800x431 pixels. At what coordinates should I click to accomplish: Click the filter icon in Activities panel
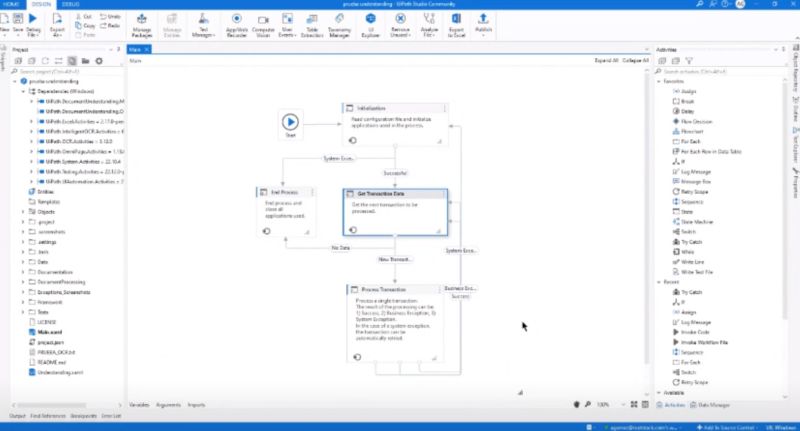point(689,61)
